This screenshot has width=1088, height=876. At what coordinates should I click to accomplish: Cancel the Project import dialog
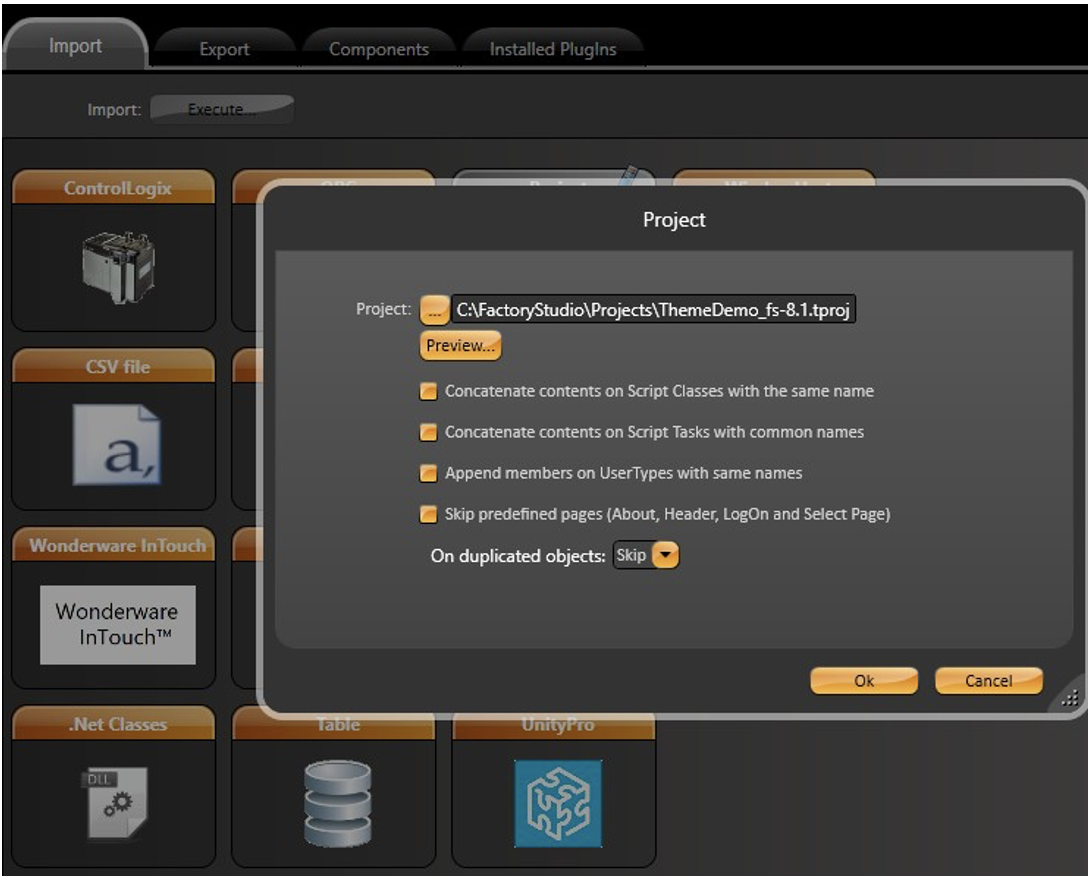pyautogui.click(x=988, y=681)
